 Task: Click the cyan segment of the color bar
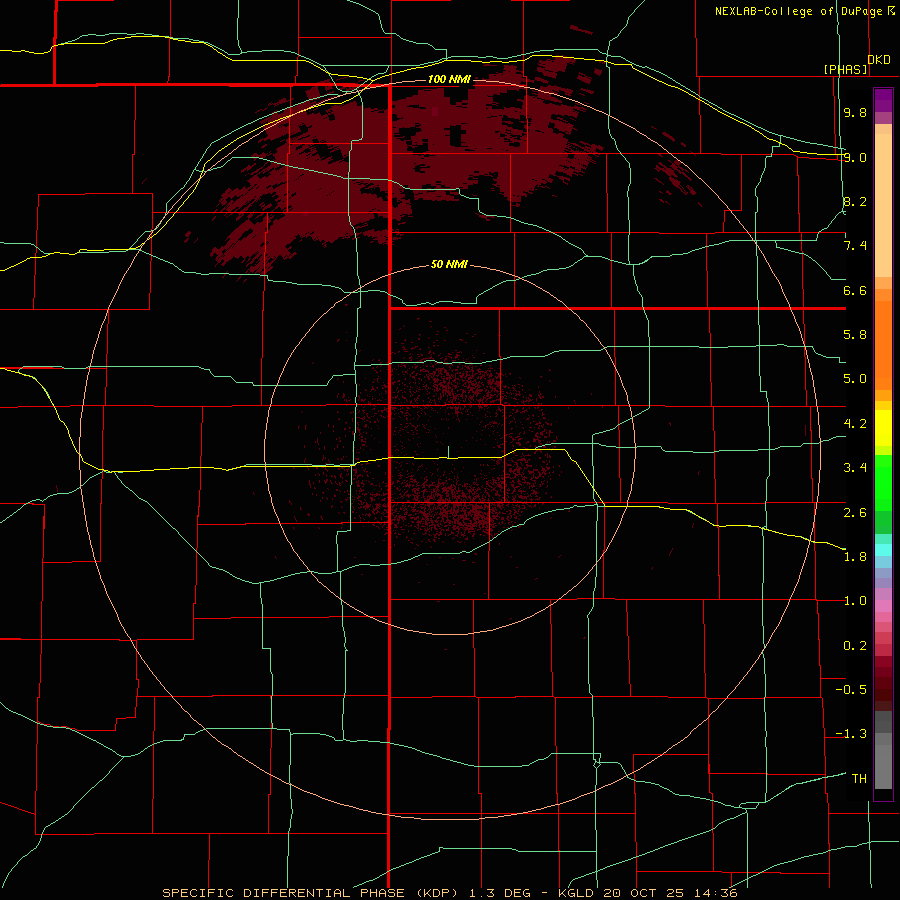click(x=883, y=549)
